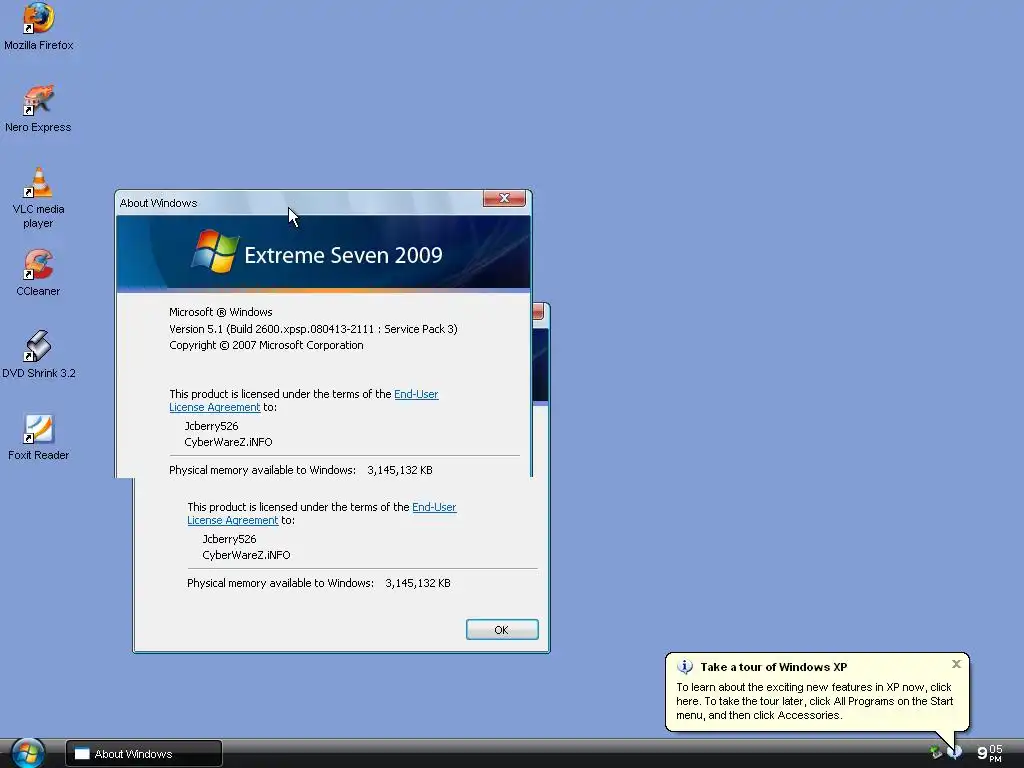The image size is (1024, 768).
Task: Select the DVD Shrink 3.2 icon
Action: click(x=39, y=354)
